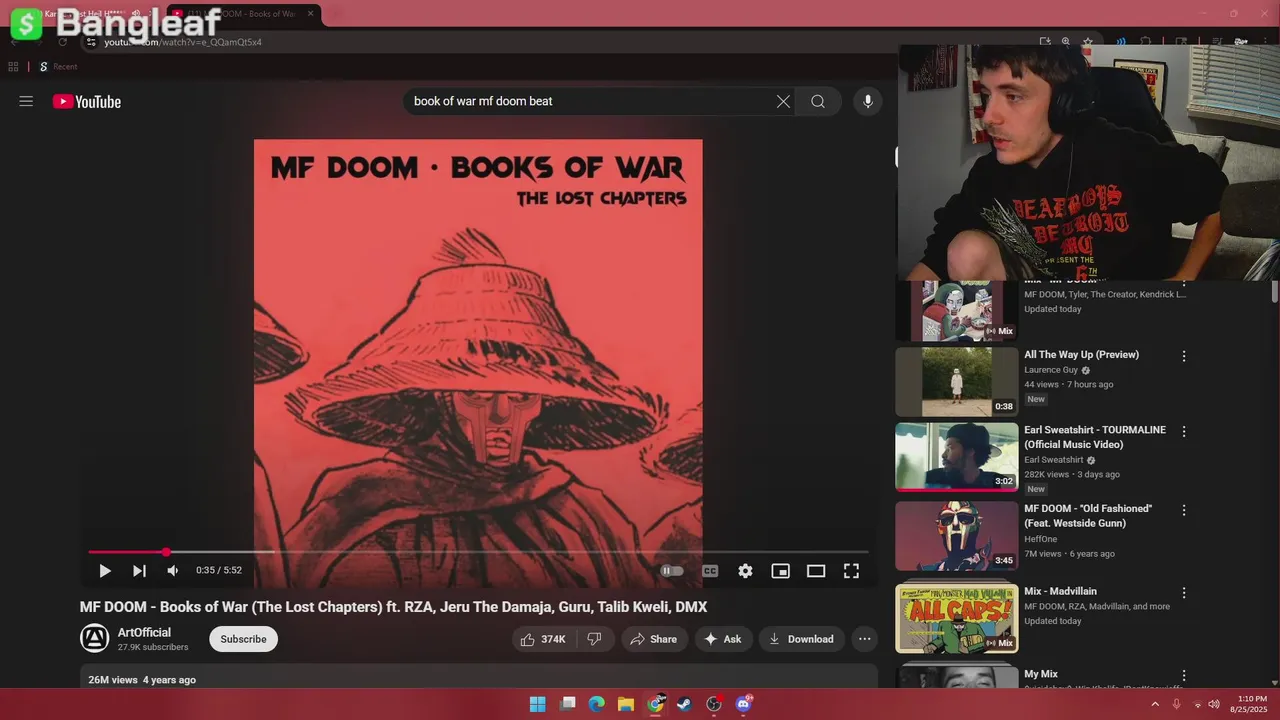1280x720 pixels.
Task: Open options menu for MF DOOM Old Fashioned
Action: click(1184, 511)
